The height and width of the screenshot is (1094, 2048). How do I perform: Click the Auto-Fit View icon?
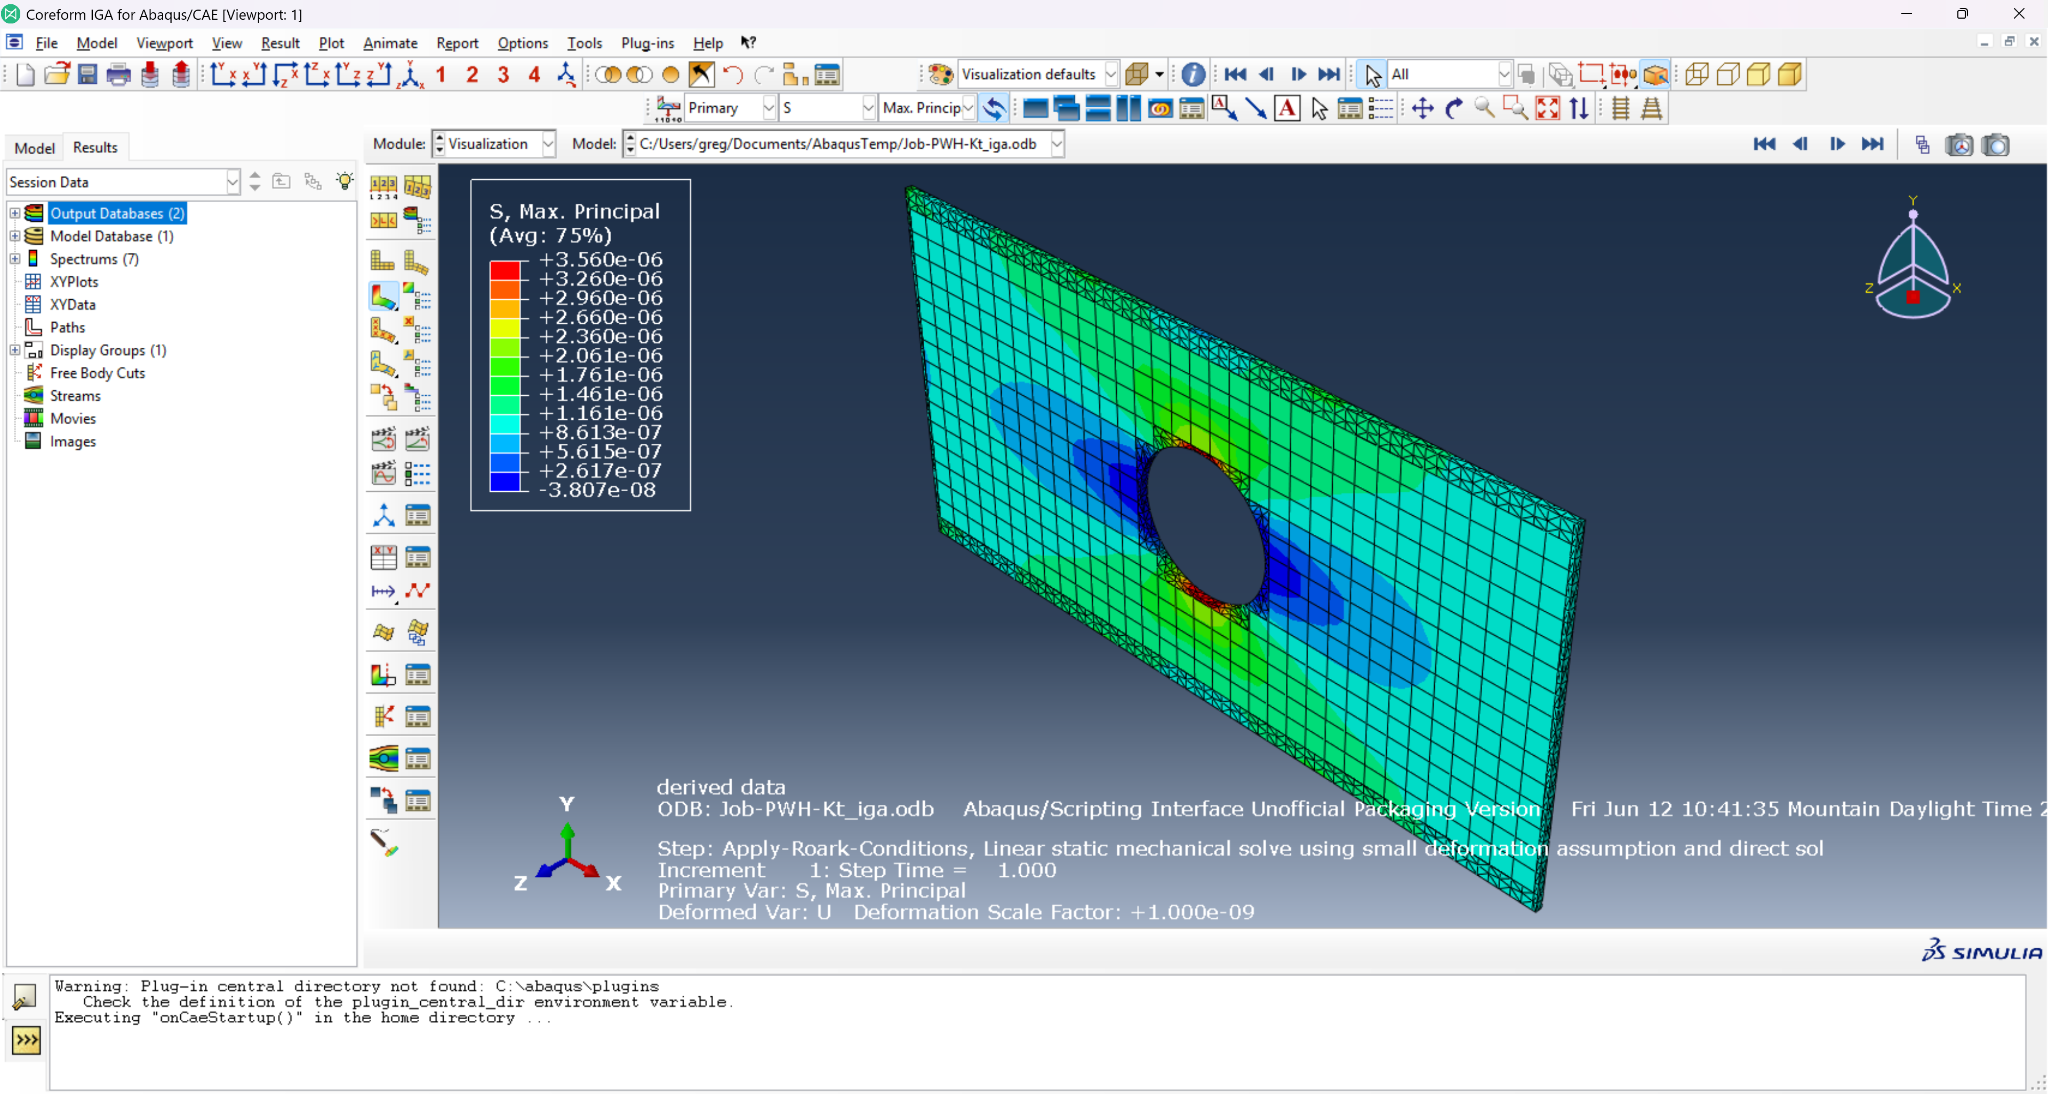coord(1547,108)
